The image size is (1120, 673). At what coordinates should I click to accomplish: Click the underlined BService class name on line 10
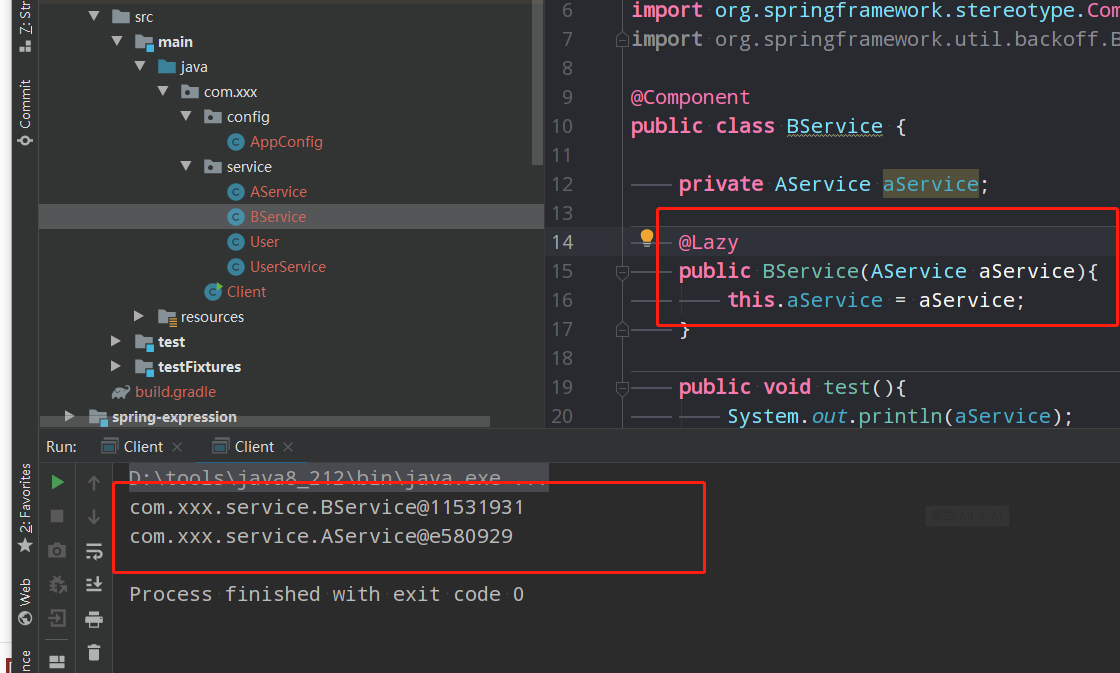834,126
